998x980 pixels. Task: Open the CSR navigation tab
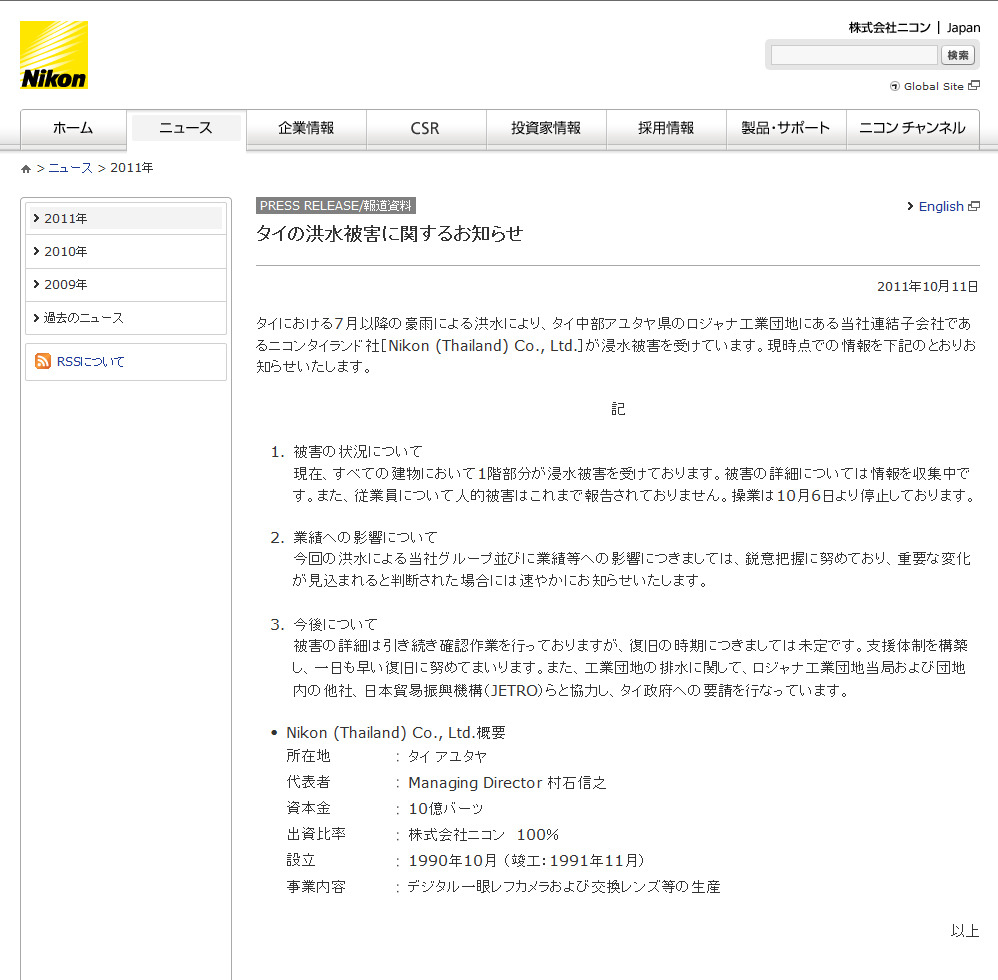pos(426,129)
